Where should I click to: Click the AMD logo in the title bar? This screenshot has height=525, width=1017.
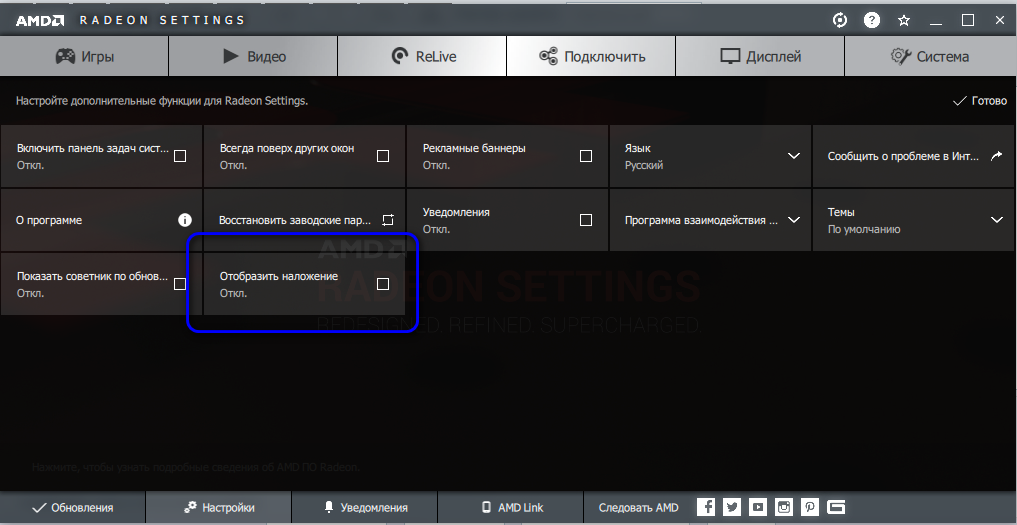[x=40, y=20]
